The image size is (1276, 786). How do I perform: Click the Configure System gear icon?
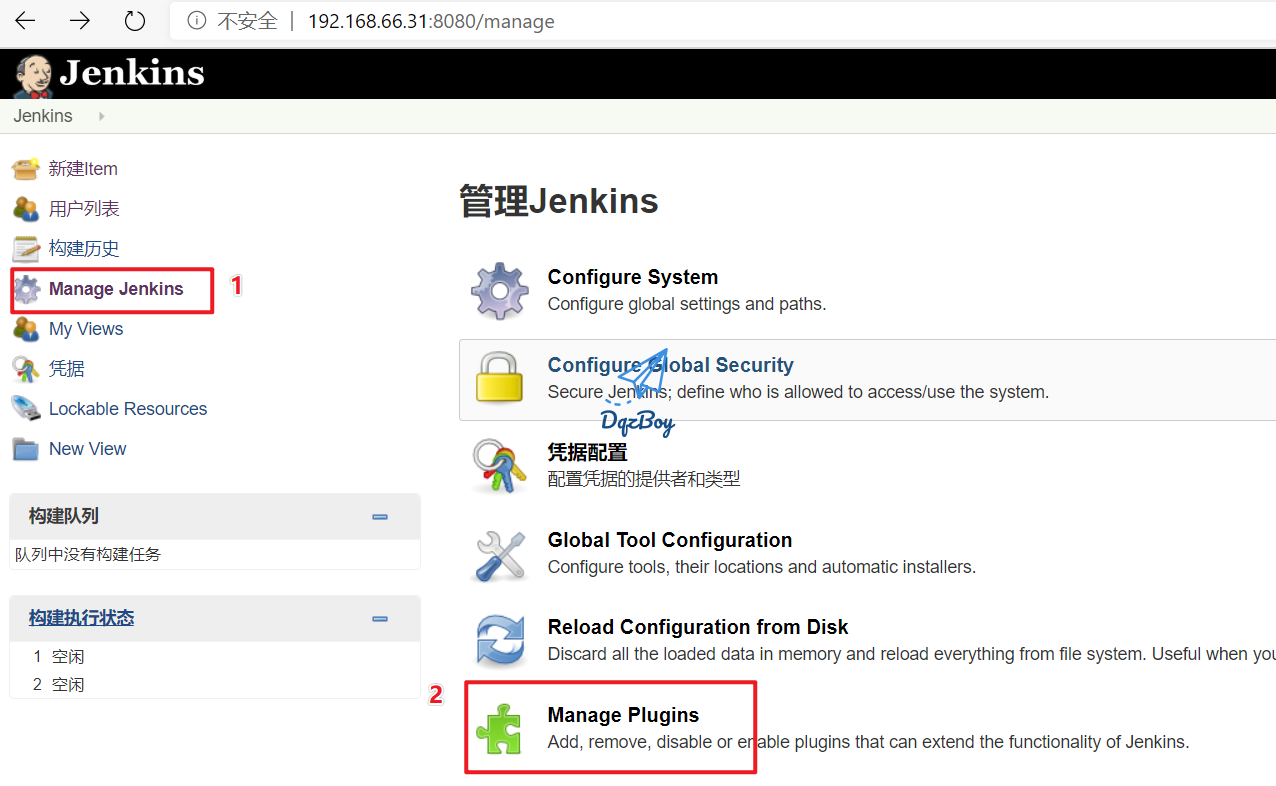(x=499, y=291)
